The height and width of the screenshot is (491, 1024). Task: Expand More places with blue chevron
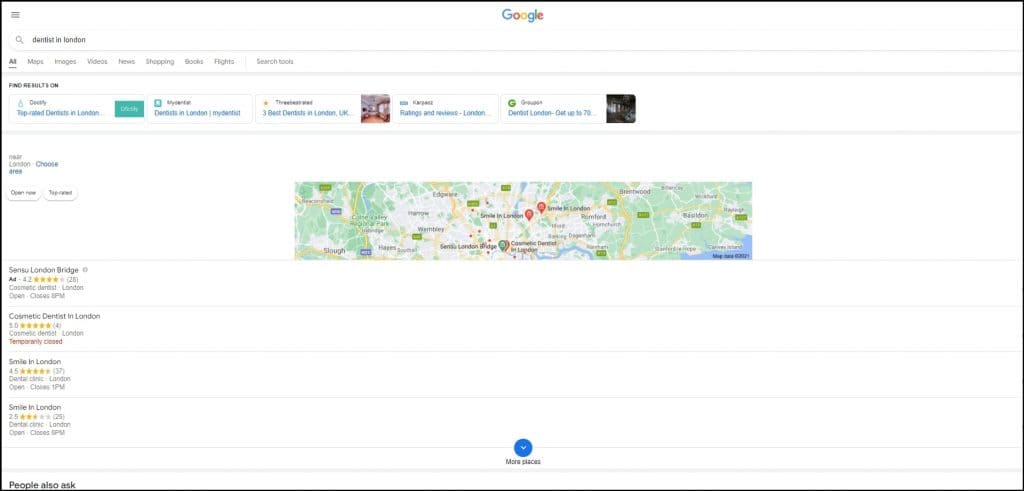coord(523,448)
